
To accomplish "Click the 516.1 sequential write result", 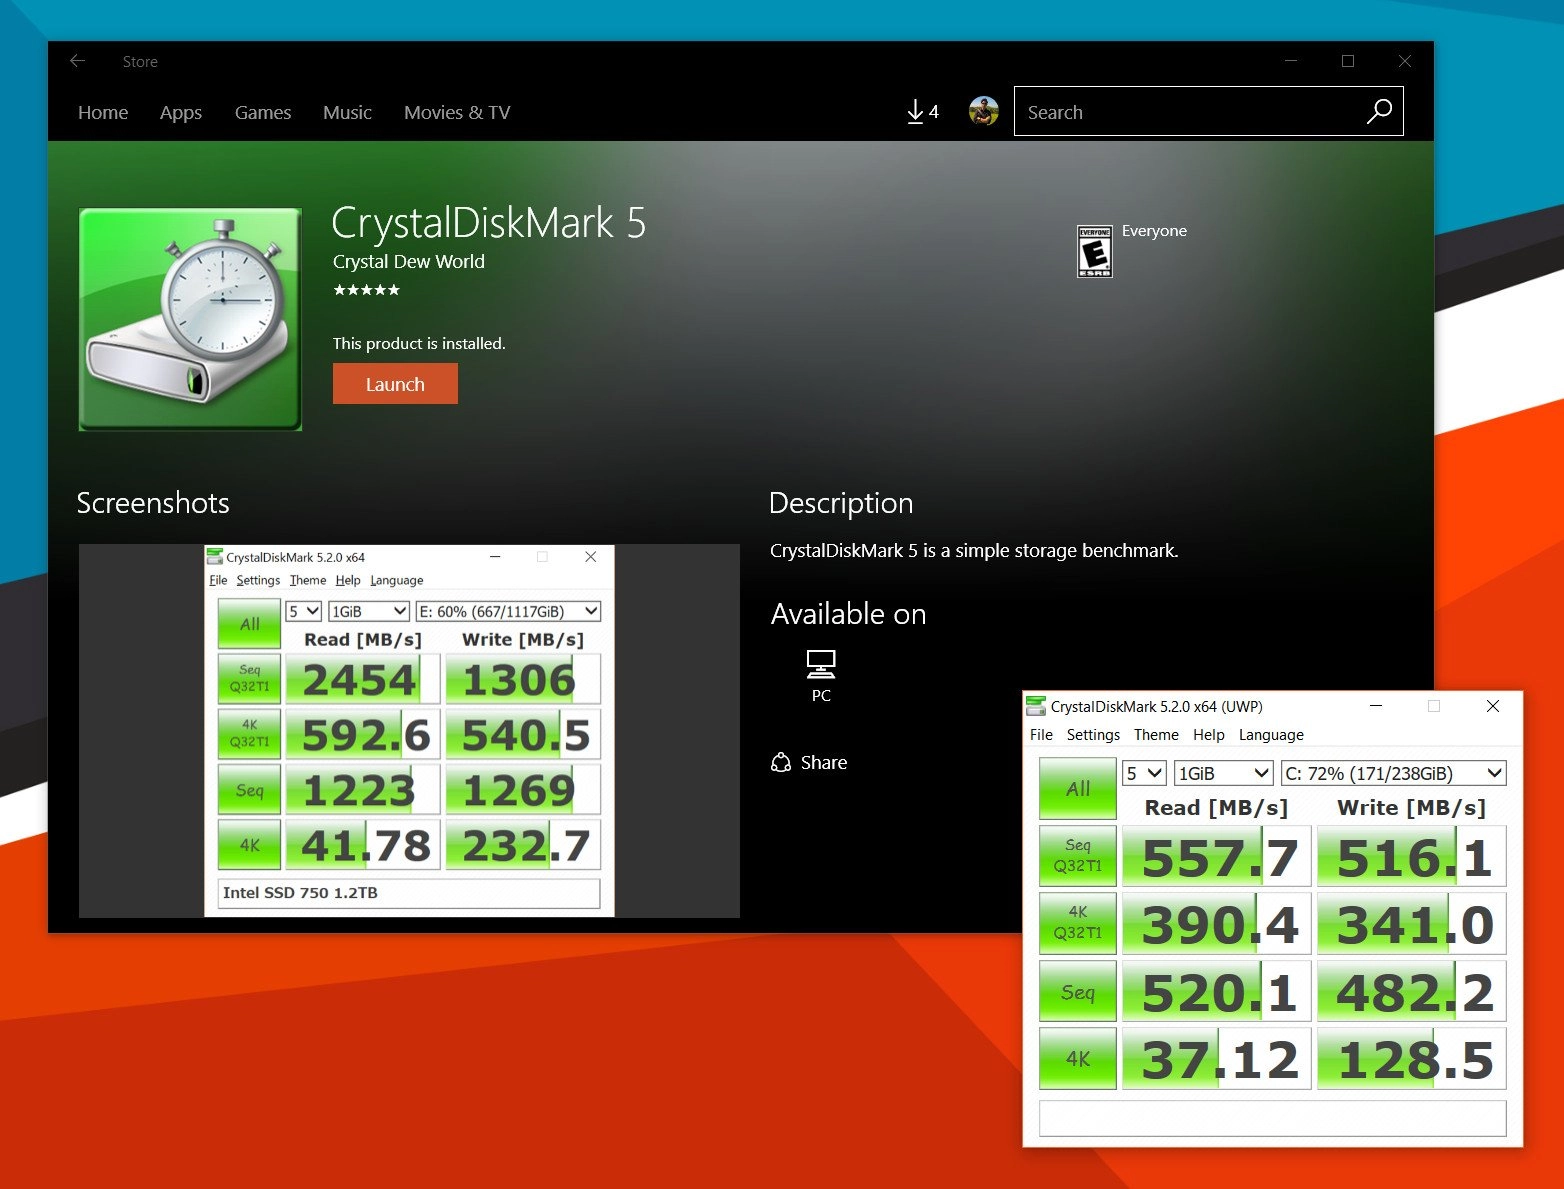I will pyautogui.click(x=1411, y=856).
